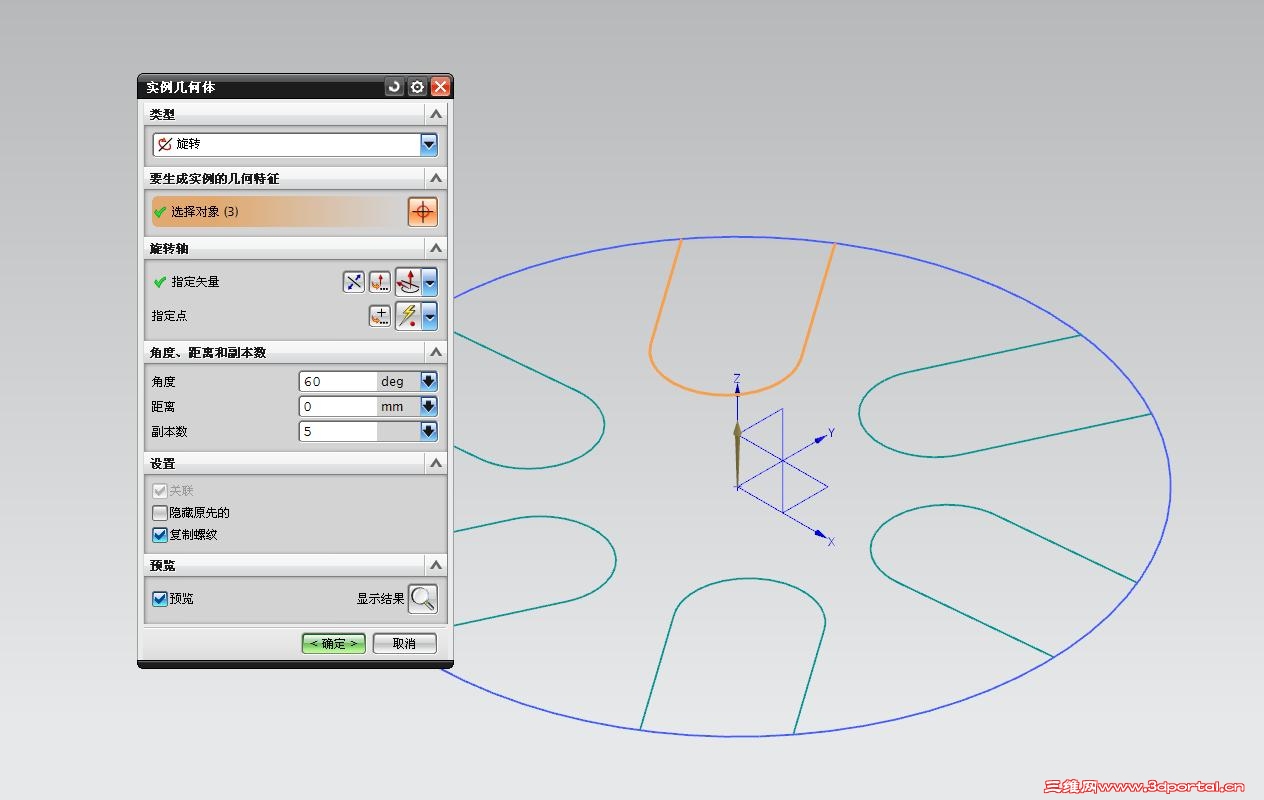Collapse the 预览 section header
Viewport: 1264px width, 800px height.
(x=435, y=565)
